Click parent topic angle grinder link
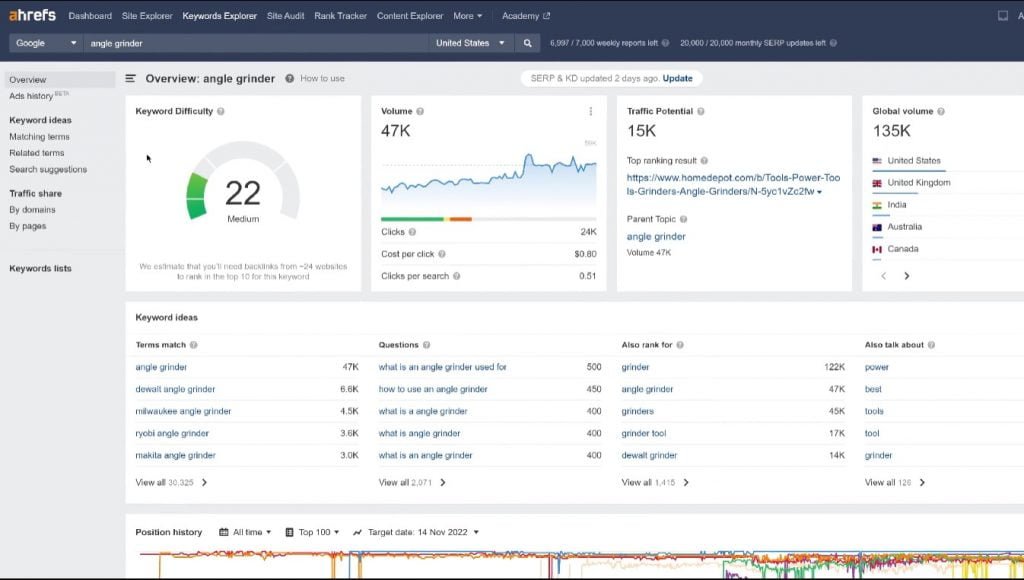 coord(656,236)
